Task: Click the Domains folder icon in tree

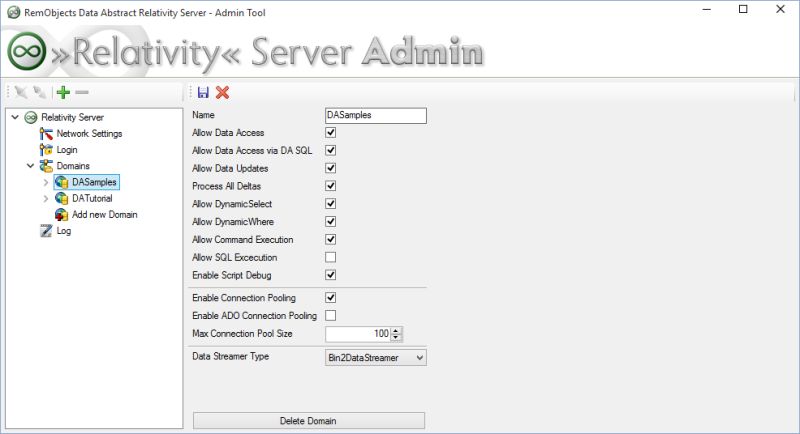Action: (46, 166)
